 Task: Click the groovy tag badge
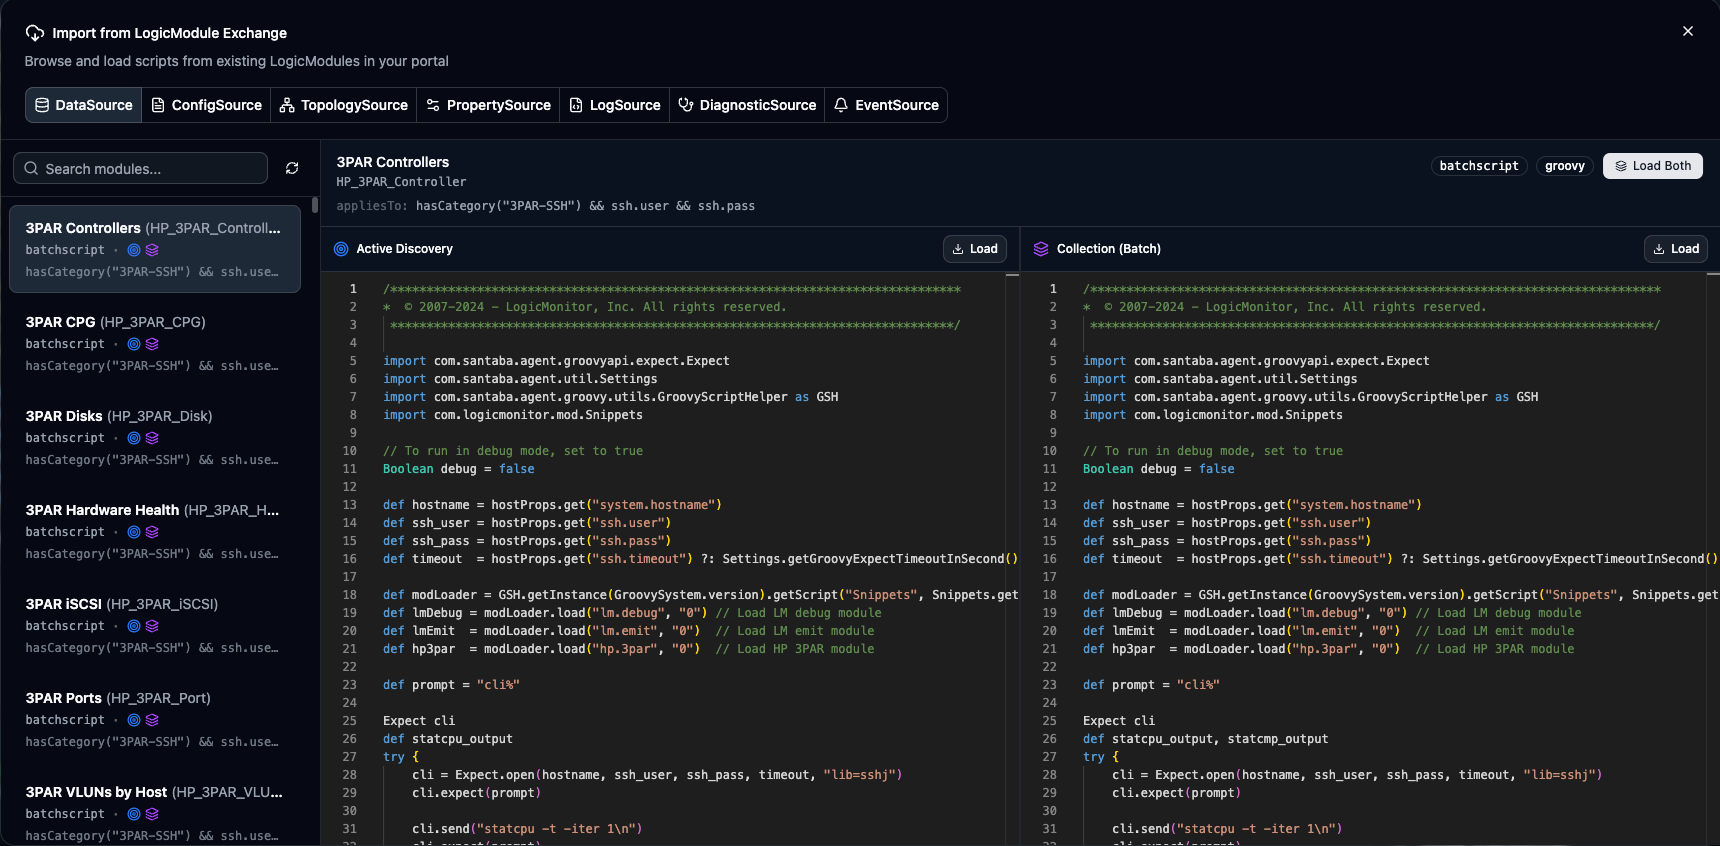point(1564,166)
